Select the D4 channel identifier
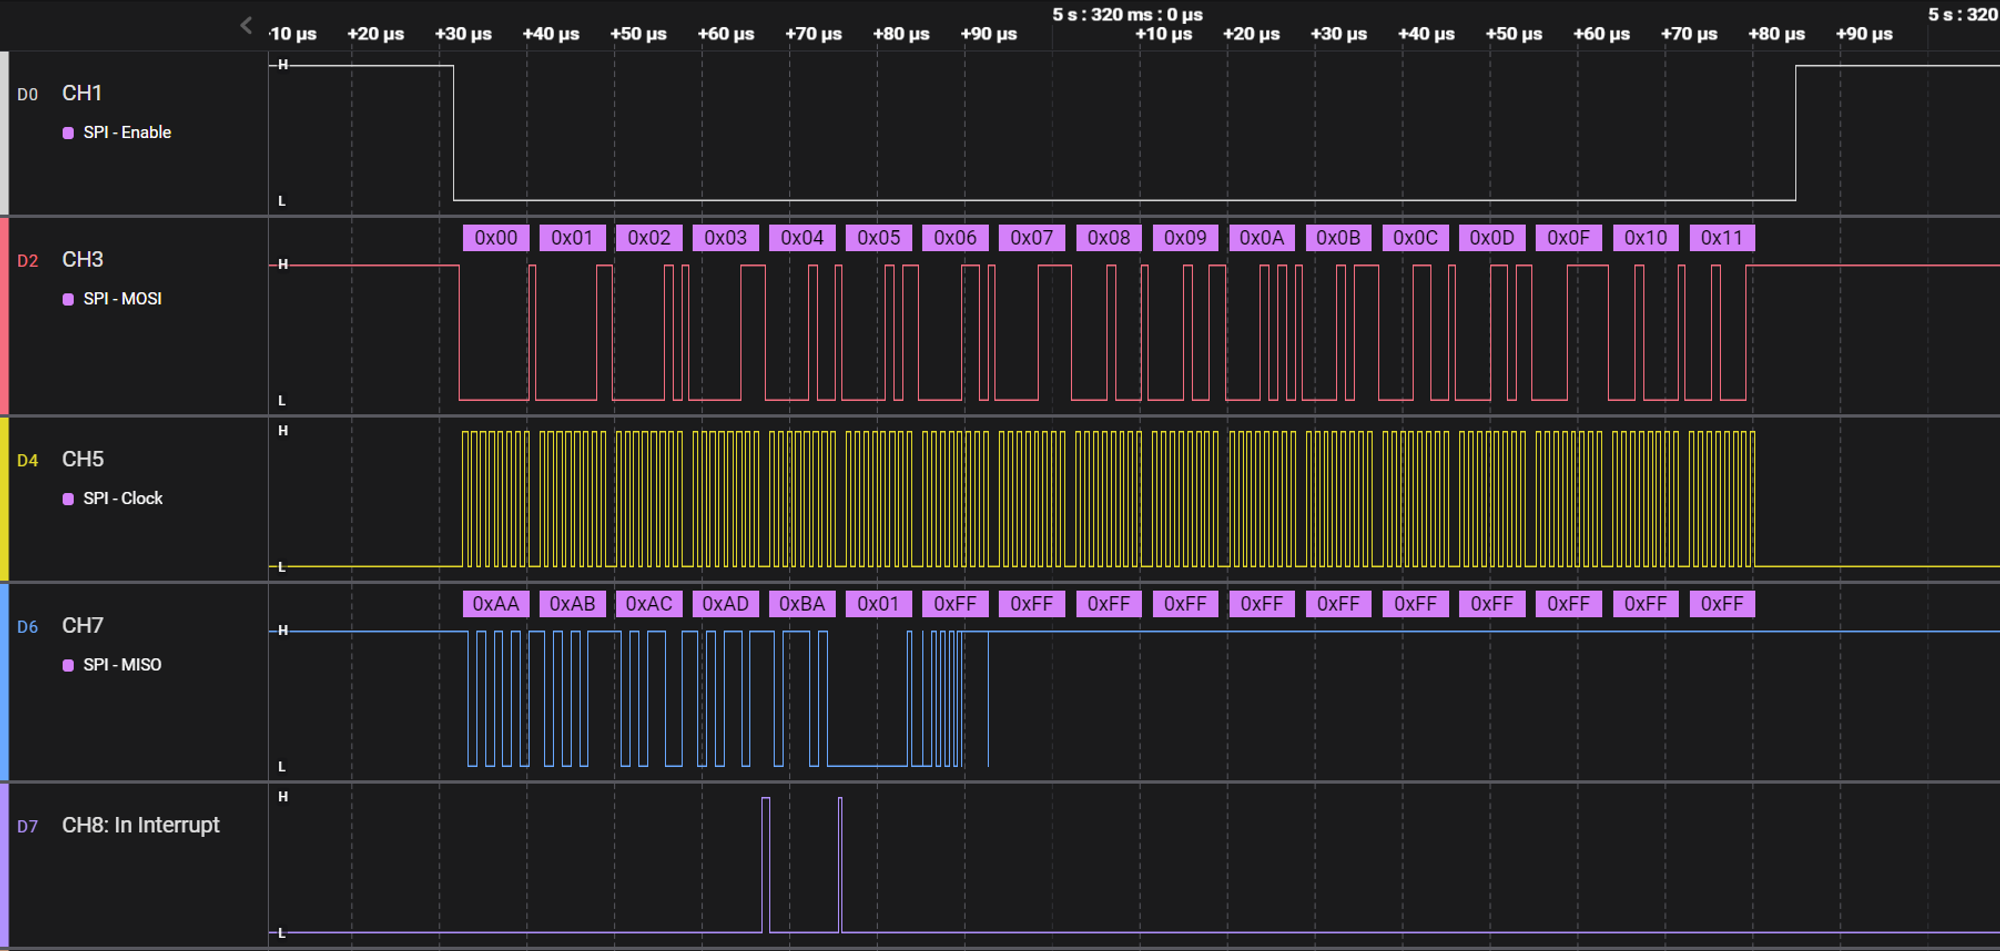 [x=27, y=460]
